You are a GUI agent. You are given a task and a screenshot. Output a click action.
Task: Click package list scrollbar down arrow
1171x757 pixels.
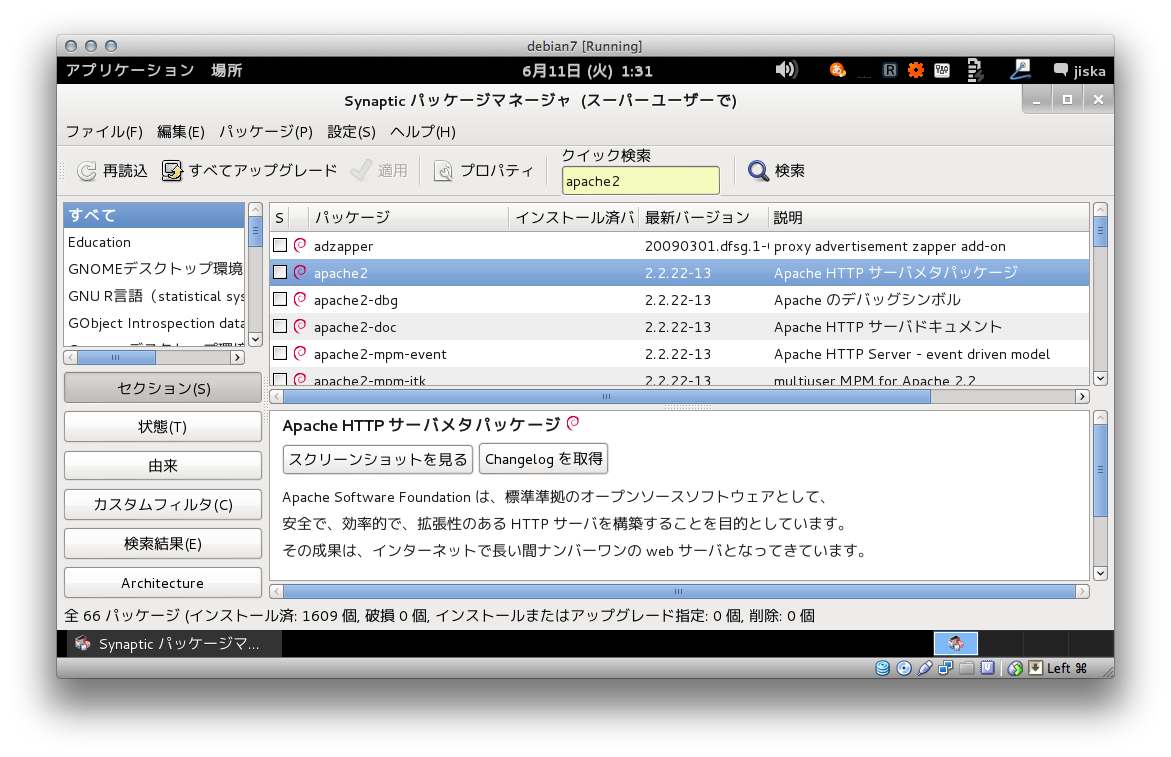pos(1100,378)
